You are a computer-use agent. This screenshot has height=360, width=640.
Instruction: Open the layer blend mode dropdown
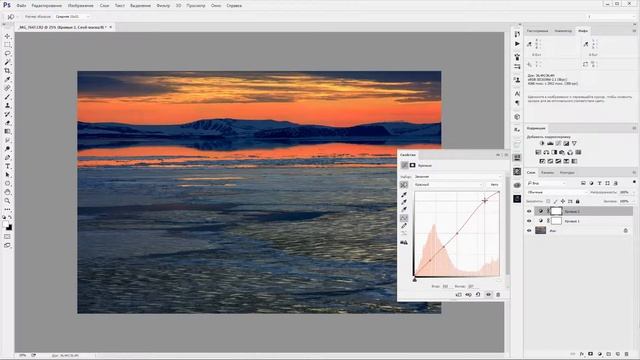tap(556, 192)
